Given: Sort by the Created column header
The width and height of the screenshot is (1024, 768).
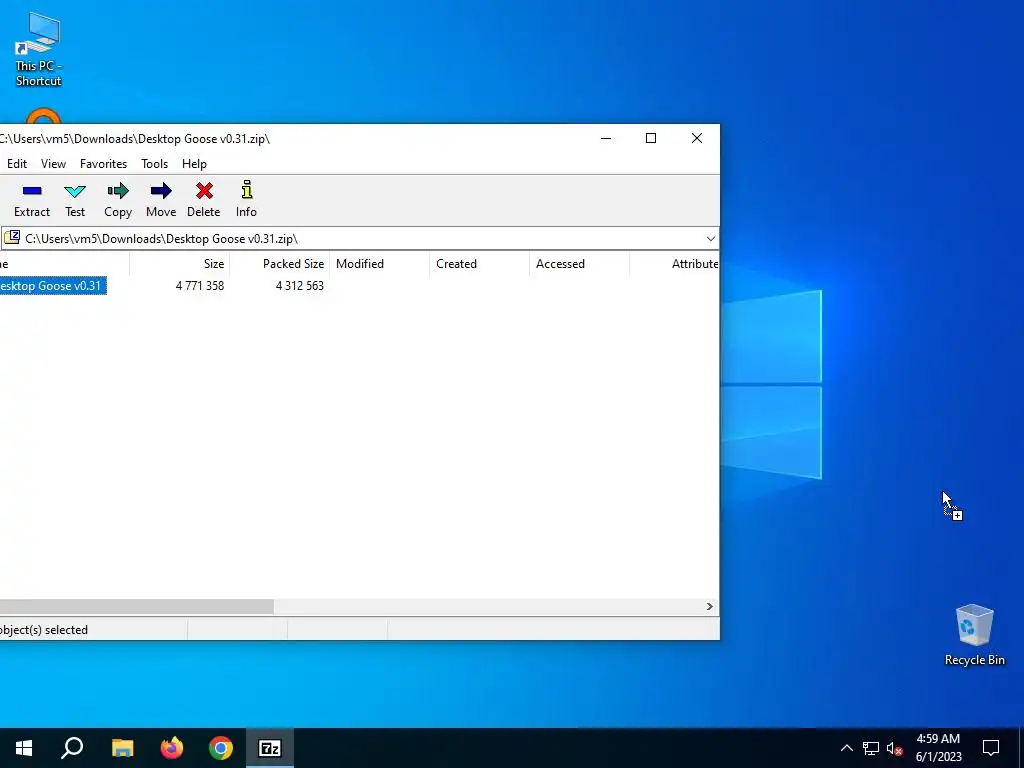Looking at the screenshot, I should pyautogui.click(x=479, y=264).
